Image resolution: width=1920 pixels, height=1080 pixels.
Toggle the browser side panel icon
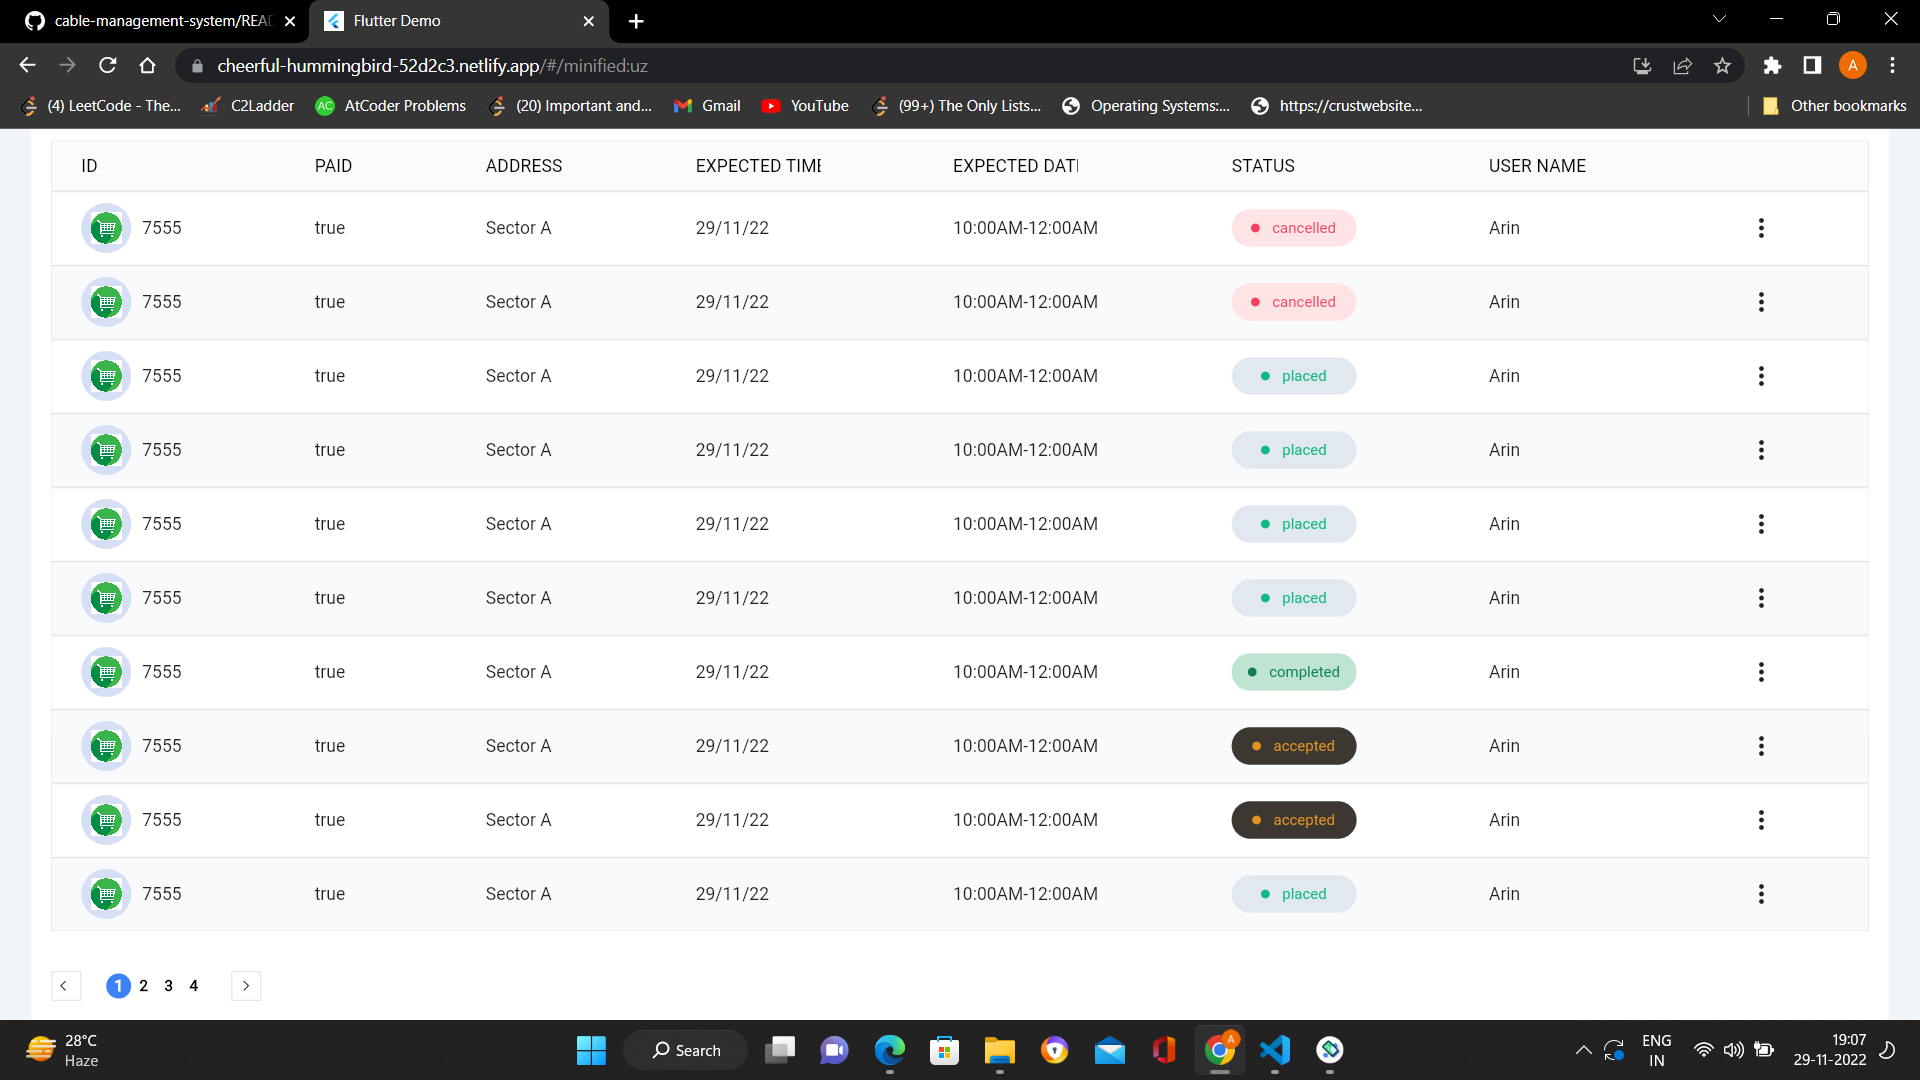(x=1812, y=66)
